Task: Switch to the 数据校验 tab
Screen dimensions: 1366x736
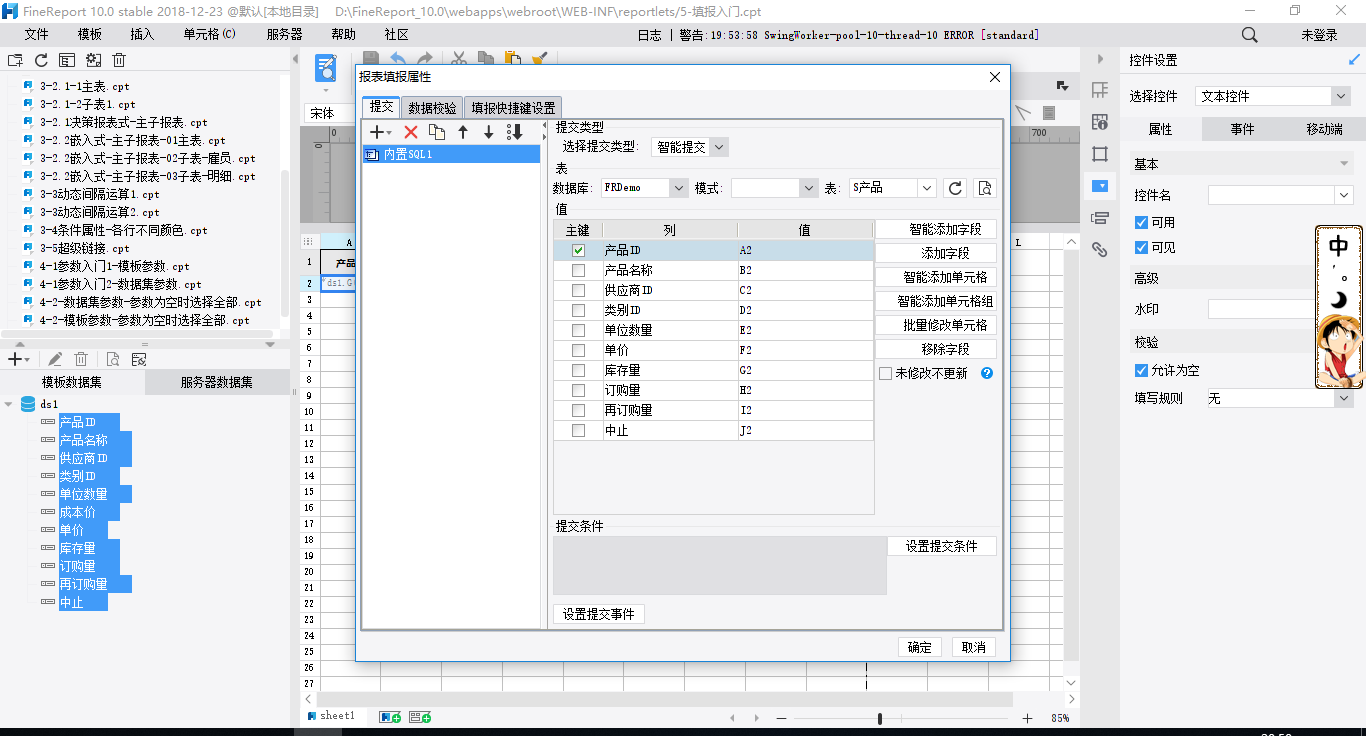Action: pyautogui.click(x=432, y=108)
